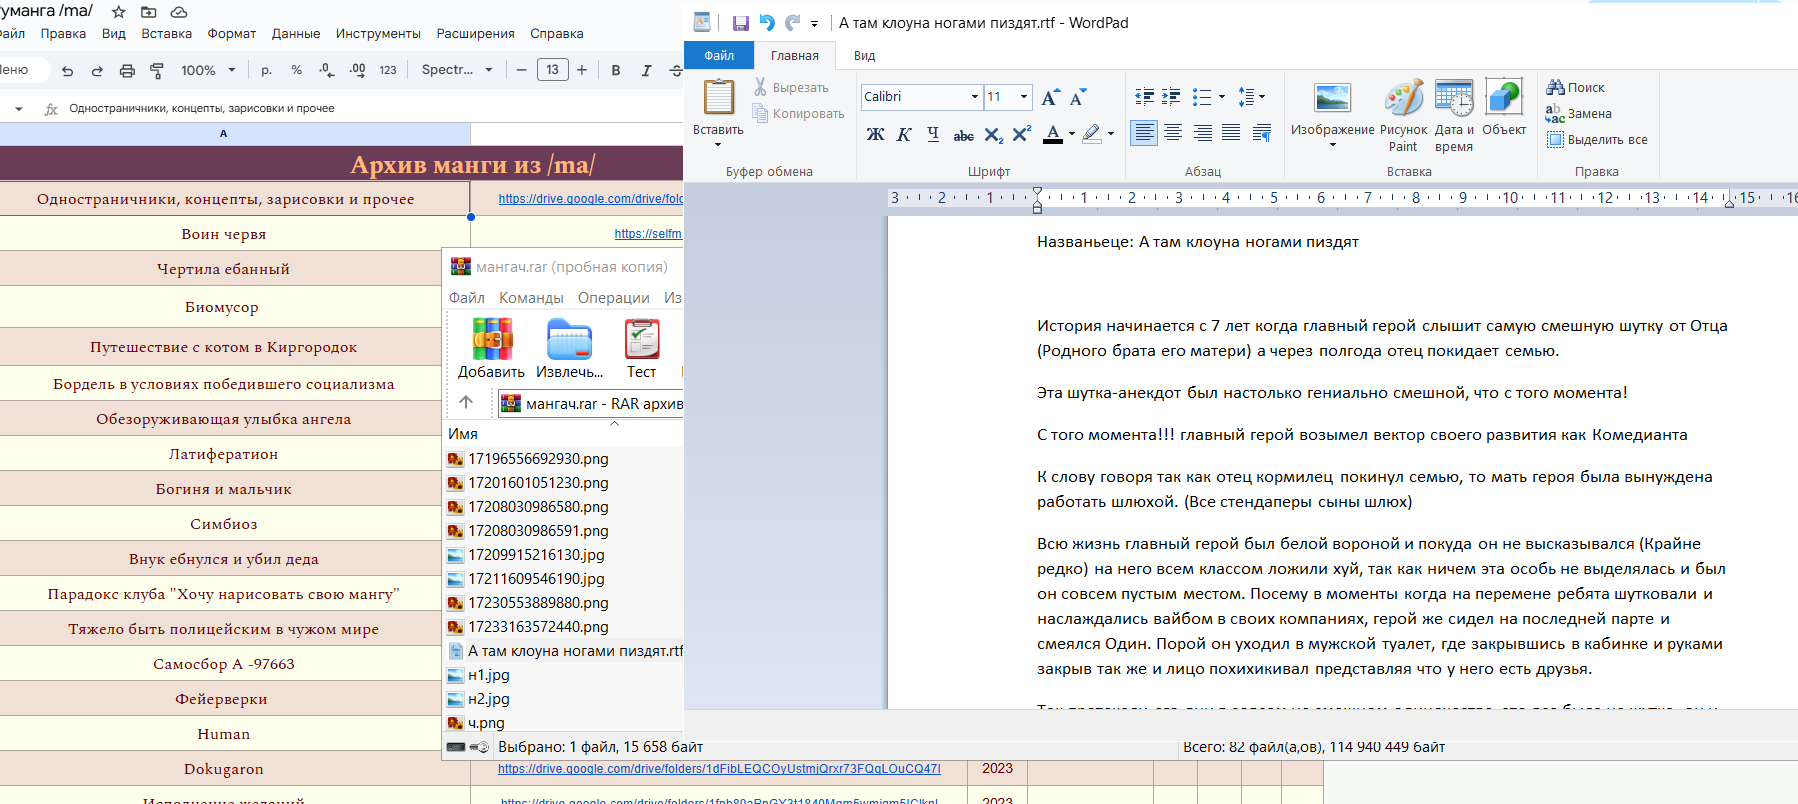Expand the Вставить paste options arrow

pyautogui.click(x=718, y=145)
